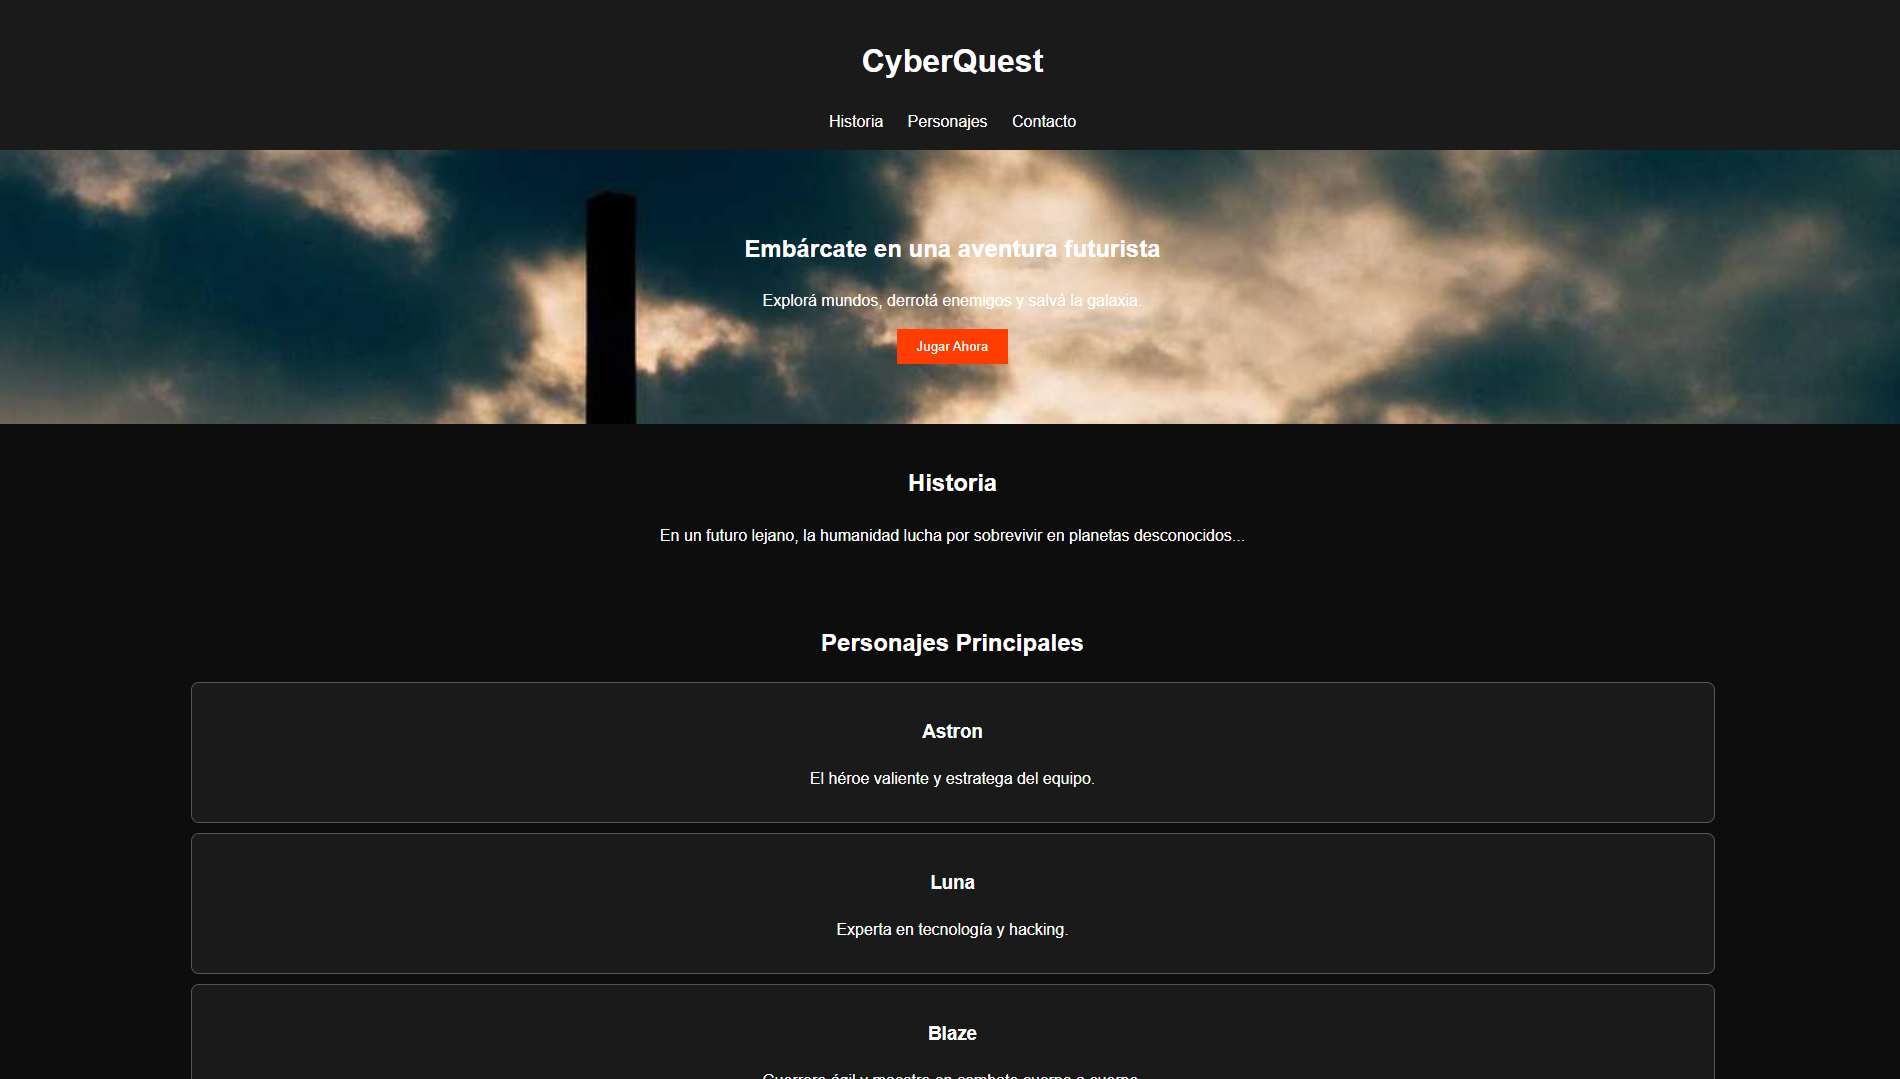The width and height of the screenshot is (1900, 1079).
Task: Open the Historia navigation link
Action: 855,121
